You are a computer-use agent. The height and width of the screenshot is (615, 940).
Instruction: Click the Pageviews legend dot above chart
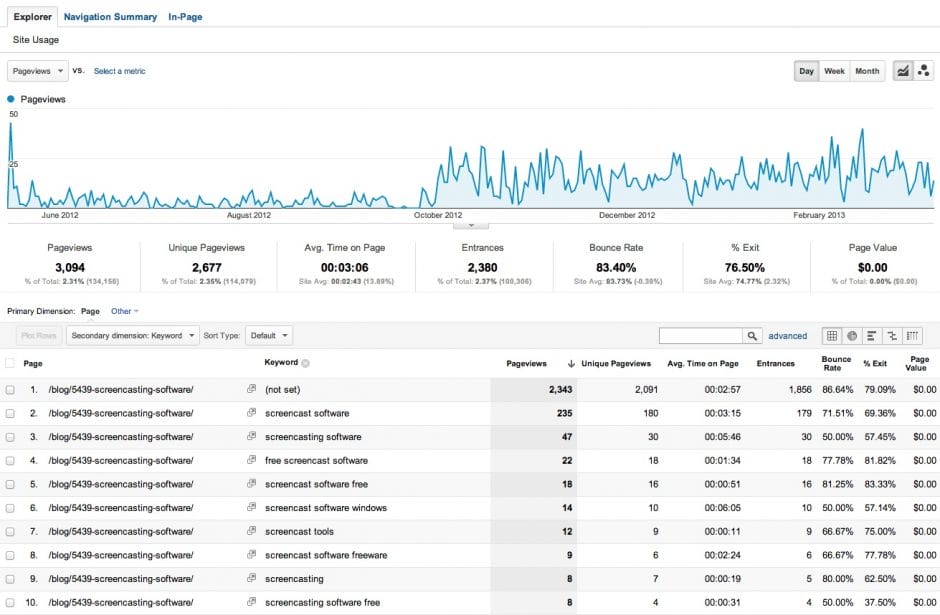tap(10, 99)
